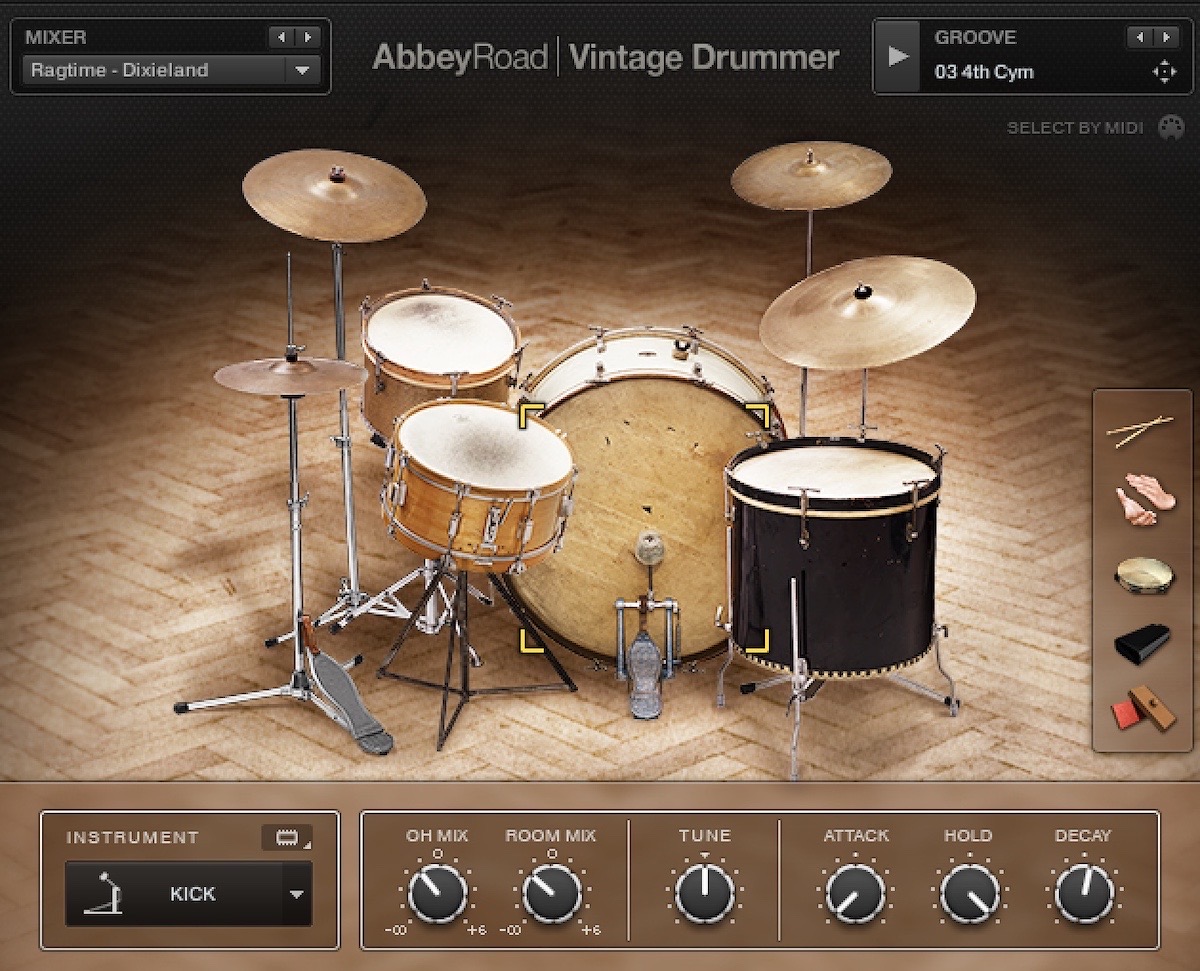Click the ROOM MIX knob
The height and width of the screenshot is (971, 1200).
click(x=552, y=892)
